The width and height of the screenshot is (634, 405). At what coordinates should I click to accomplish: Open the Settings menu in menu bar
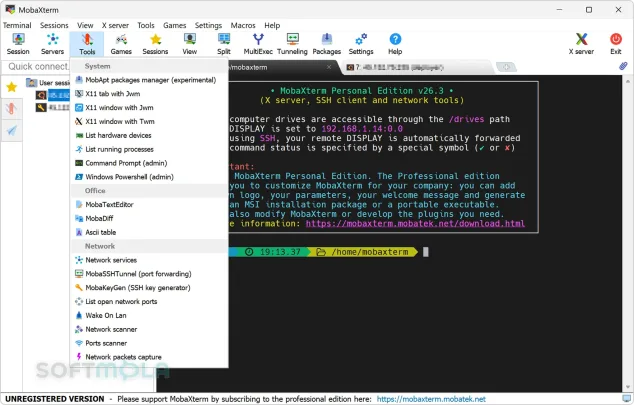[208, 25]
